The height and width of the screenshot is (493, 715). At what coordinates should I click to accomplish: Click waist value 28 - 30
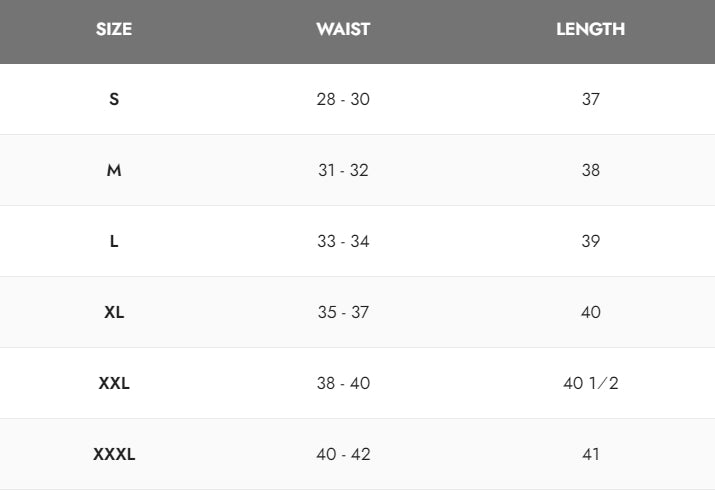[x=343, y=99]
